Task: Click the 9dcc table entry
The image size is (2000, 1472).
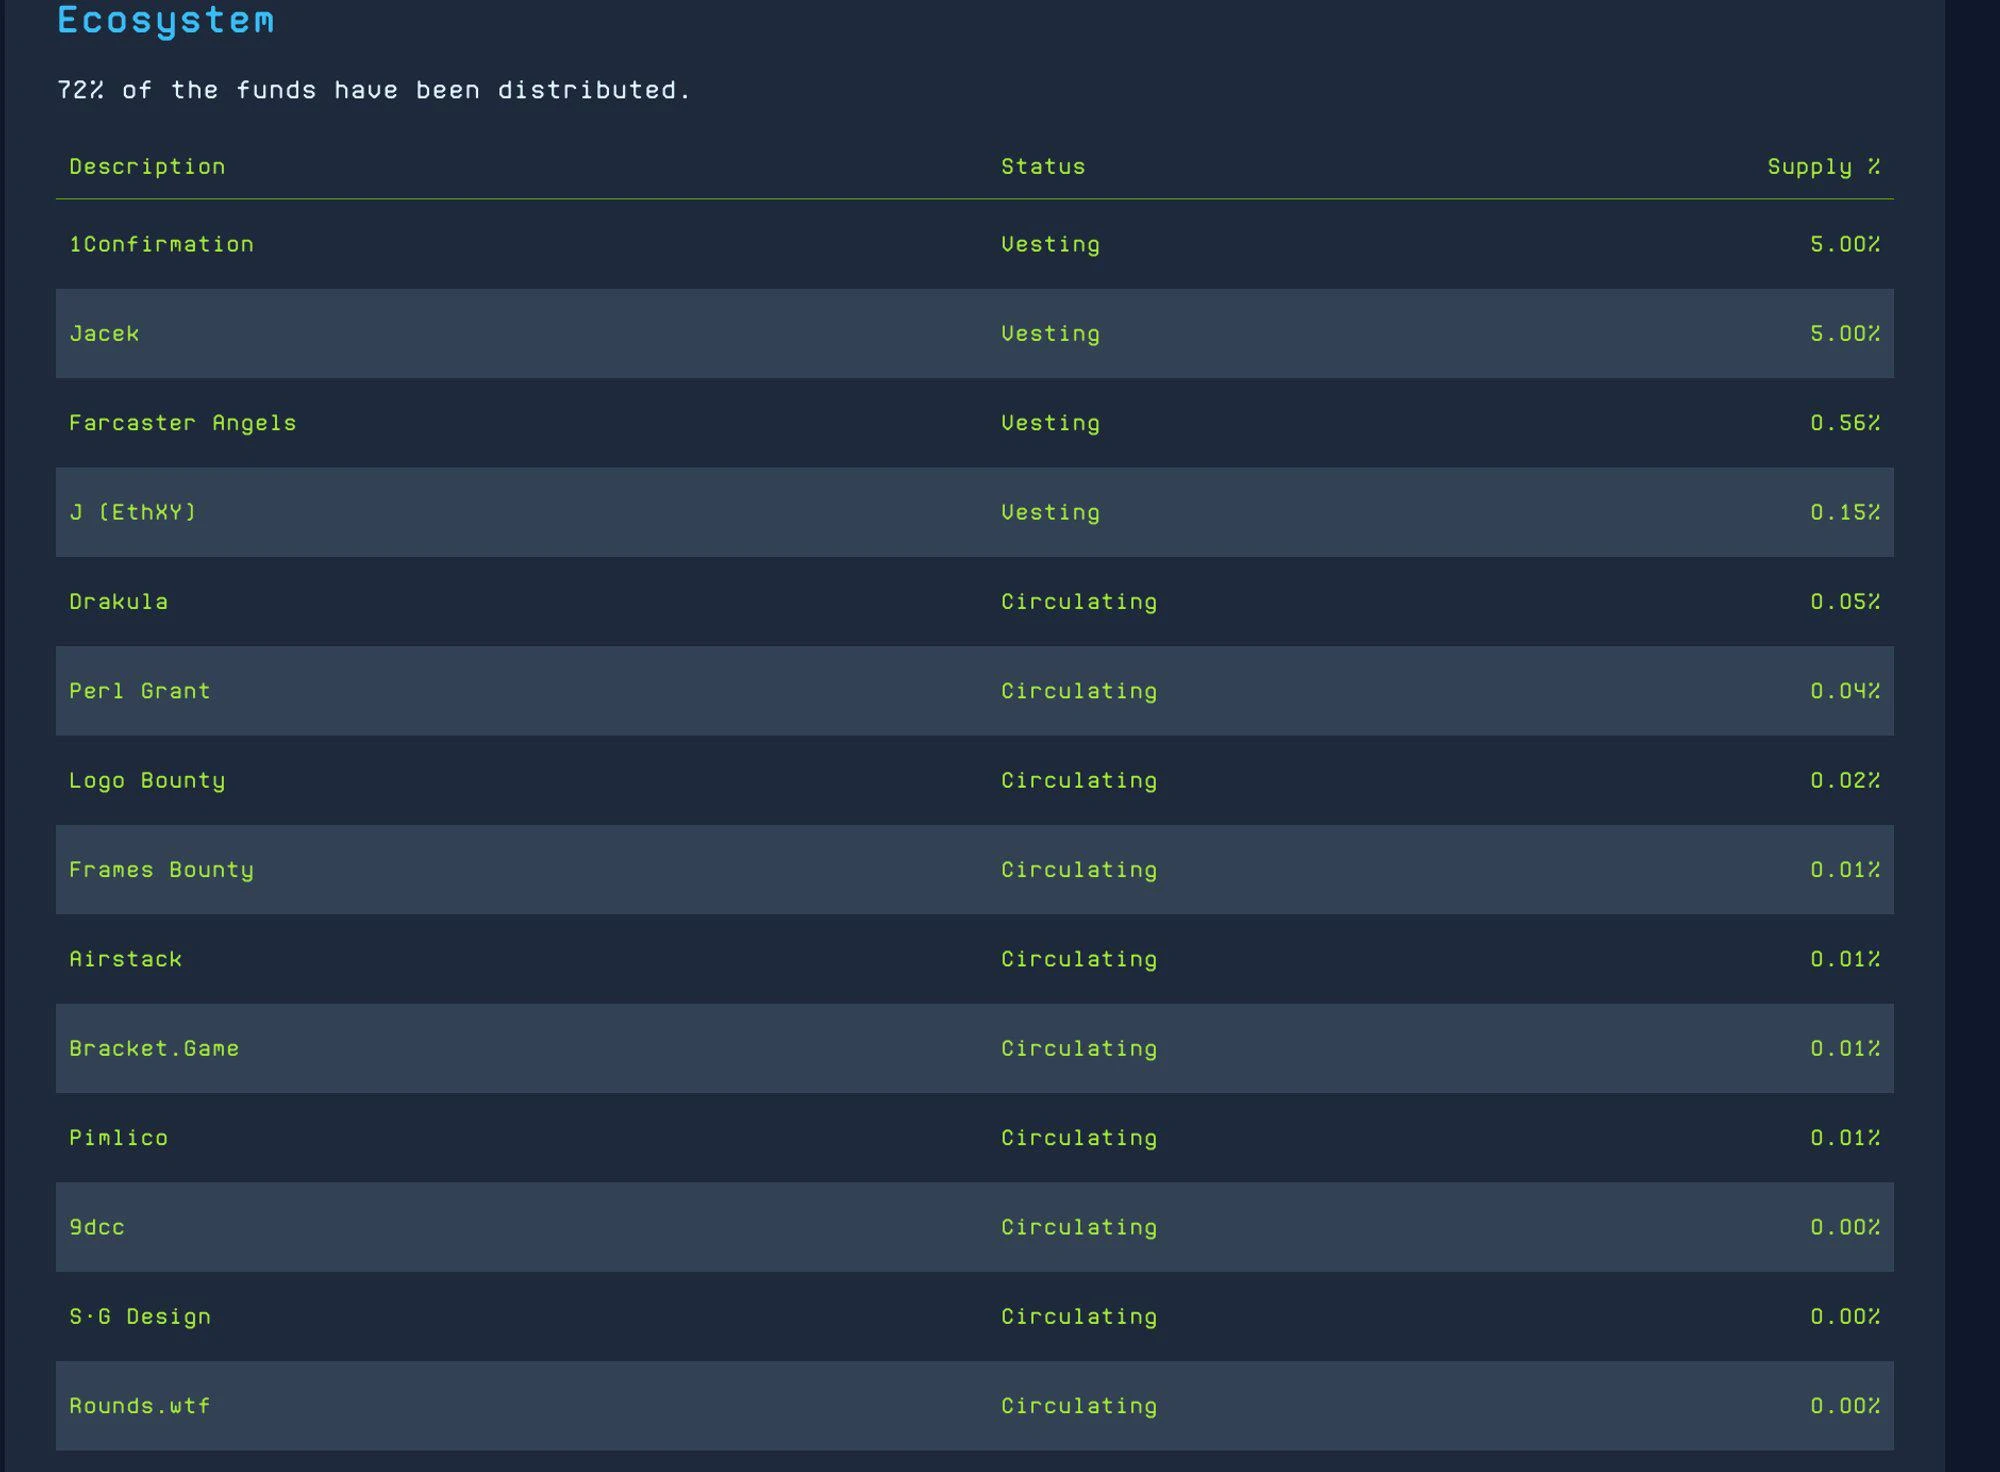Action: [x=97, y=1227]
